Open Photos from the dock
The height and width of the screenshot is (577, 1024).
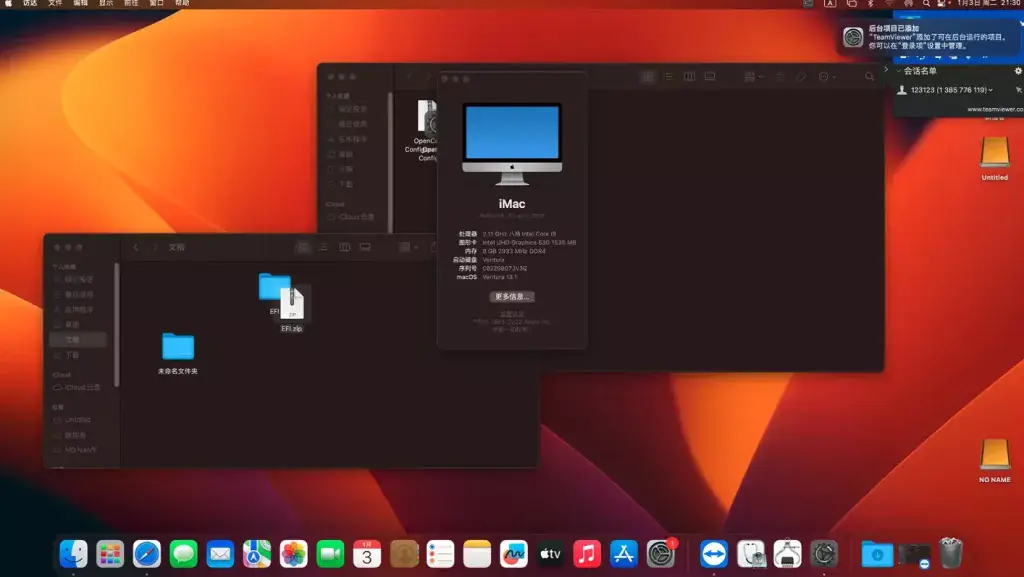click(x=294, y=554)
